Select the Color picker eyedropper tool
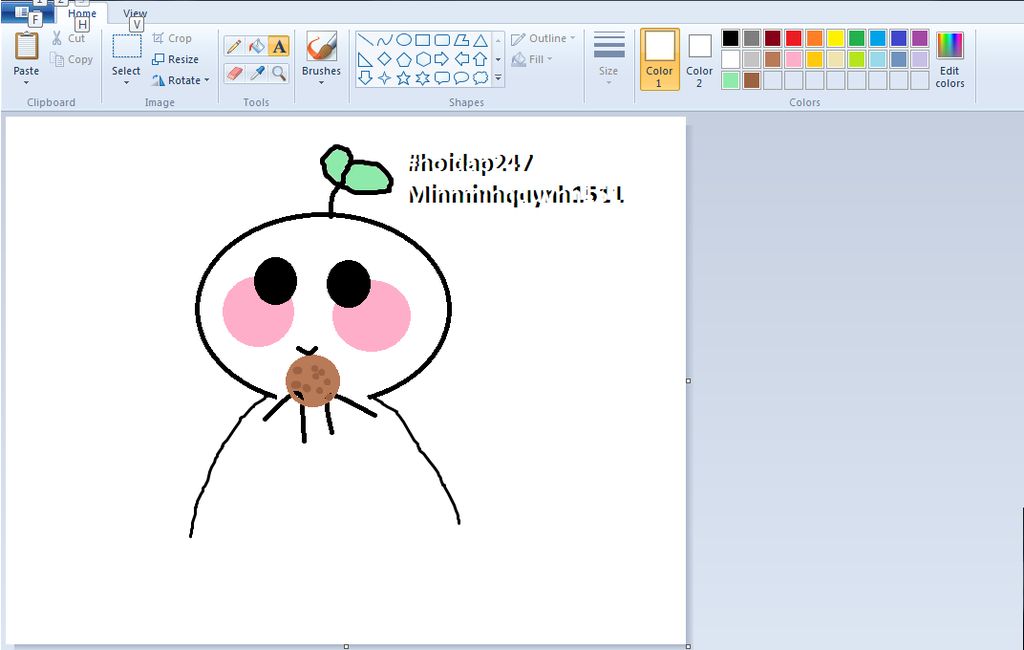 pos(257,73)
